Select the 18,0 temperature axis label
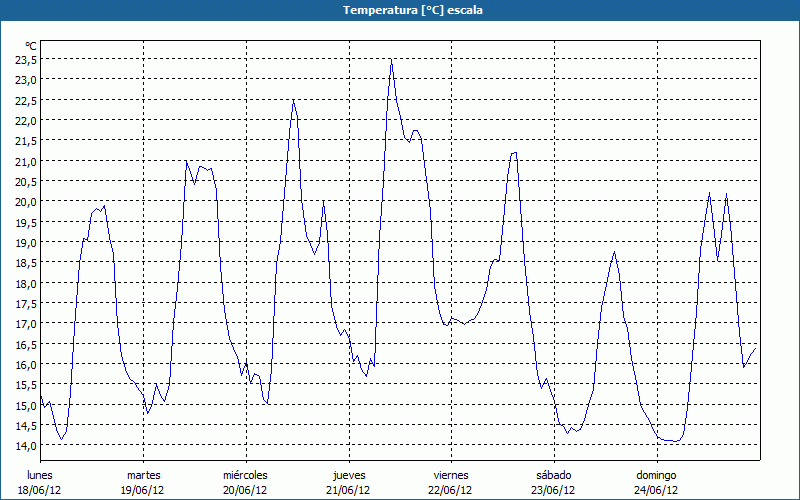Image resolution: width=800 pixels, height=500 pixels. [x=26, y=283]
